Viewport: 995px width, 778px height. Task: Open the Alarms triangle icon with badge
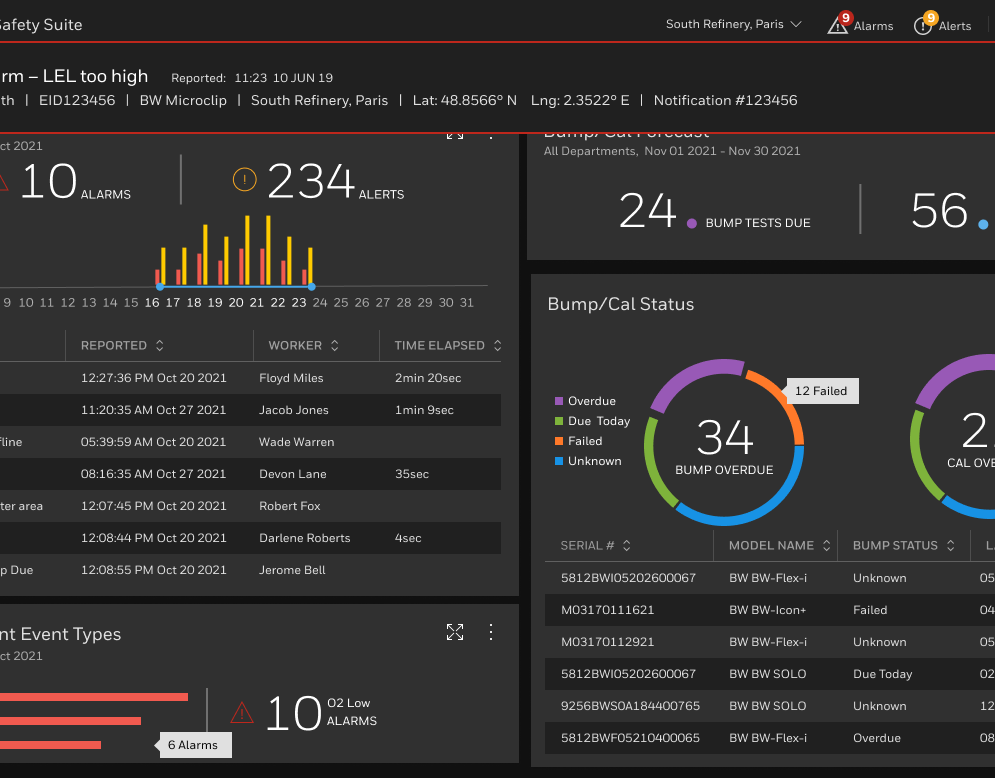coord(838,23)
